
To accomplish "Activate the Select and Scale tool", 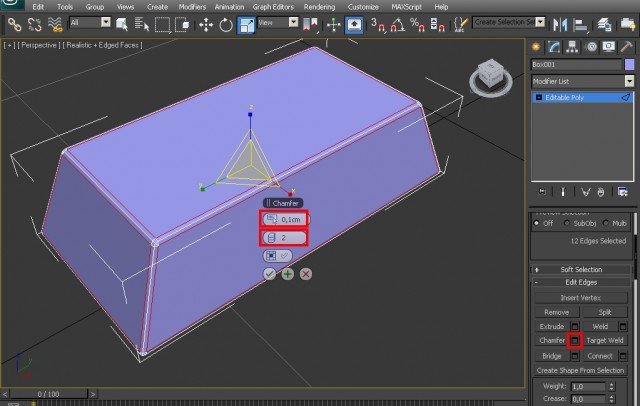I will [x=246, y=25].
